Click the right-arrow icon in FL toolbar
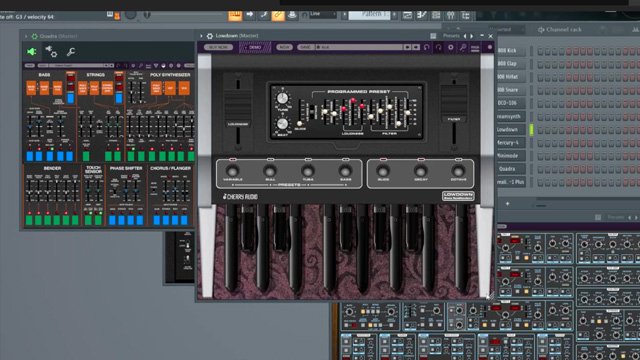 point(249,15)
